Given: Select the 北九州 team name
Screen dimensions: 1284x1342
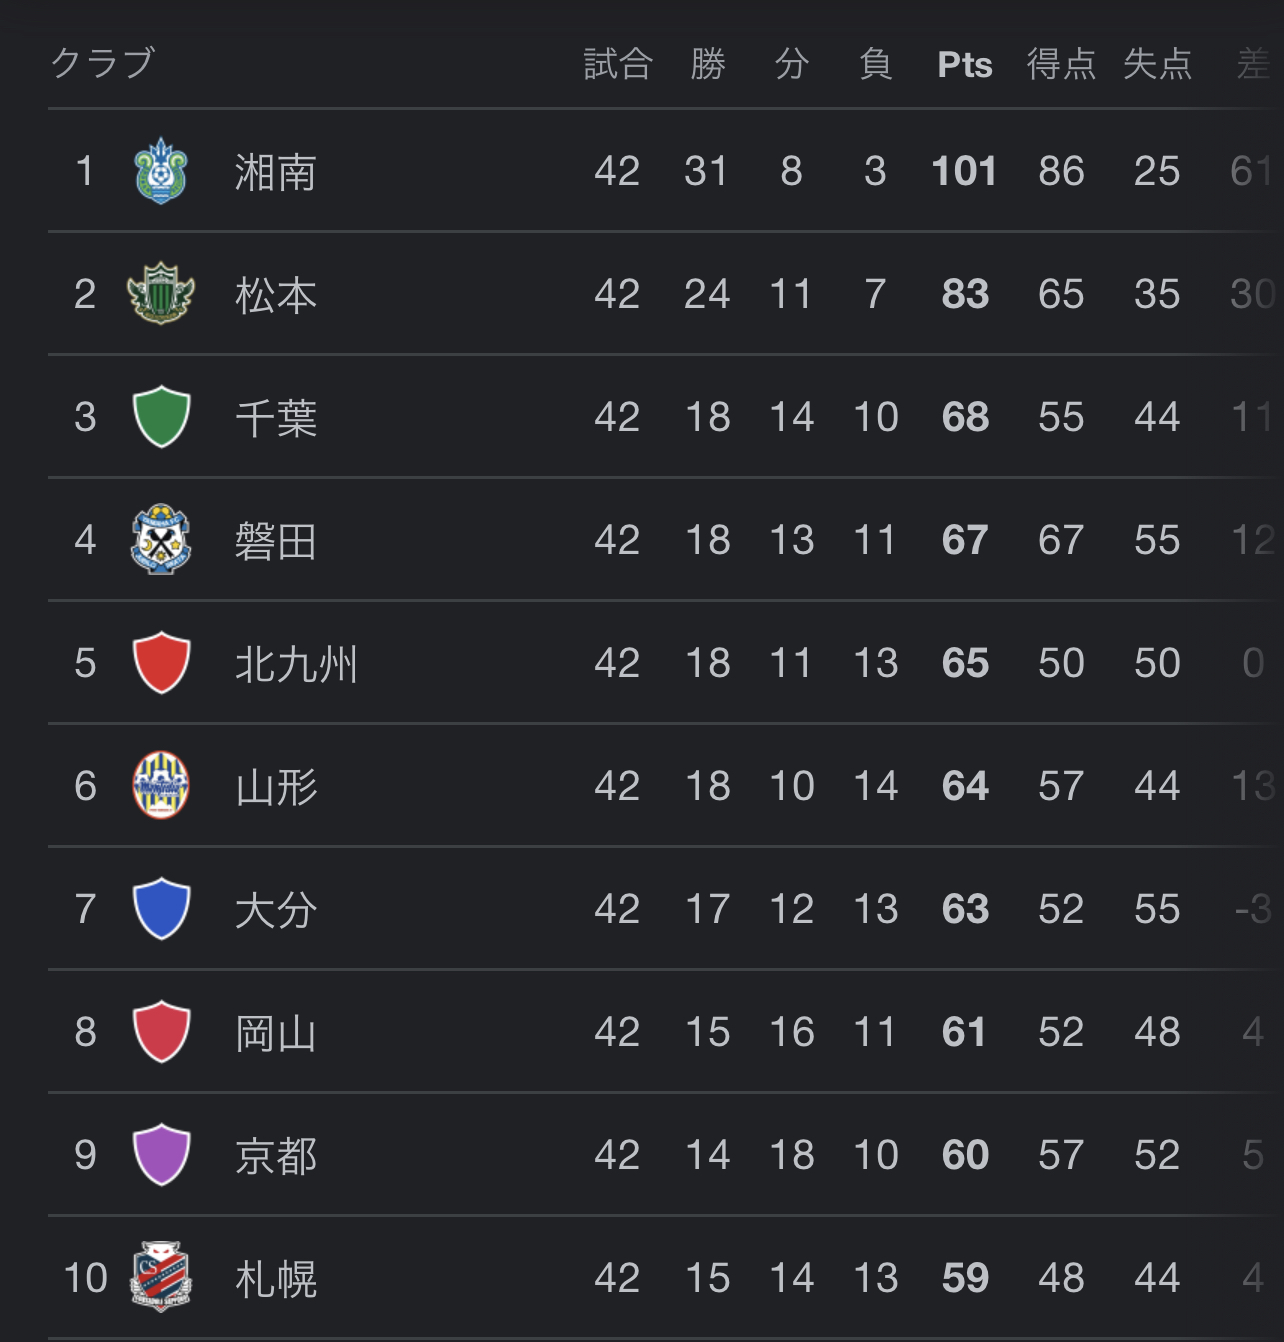Looking at the screenshot, I should click(x=296, y=664).
